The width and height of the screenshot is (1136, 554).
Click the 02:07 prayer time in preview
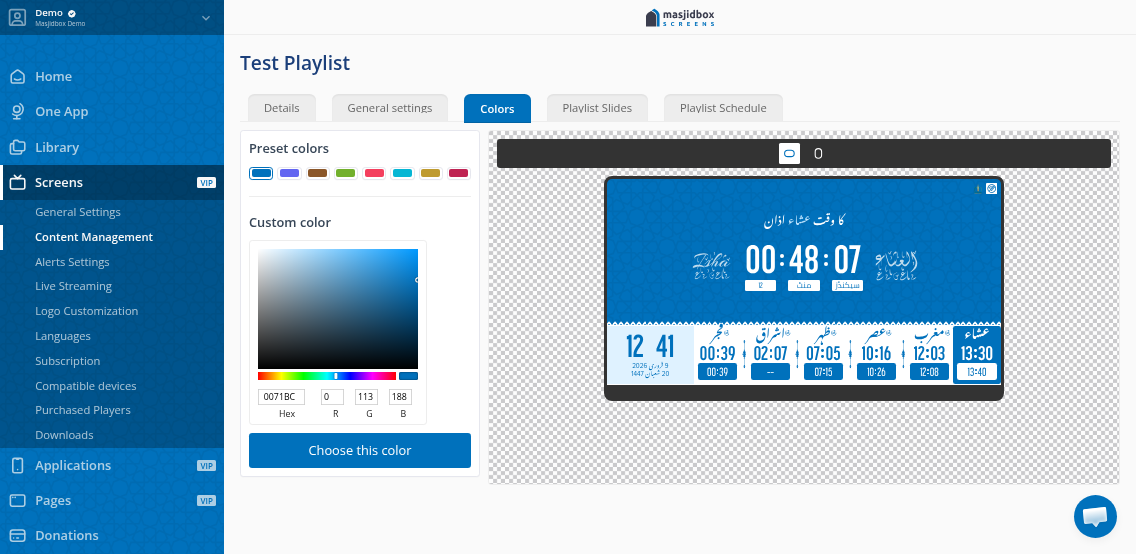click(x=770, y=353)
